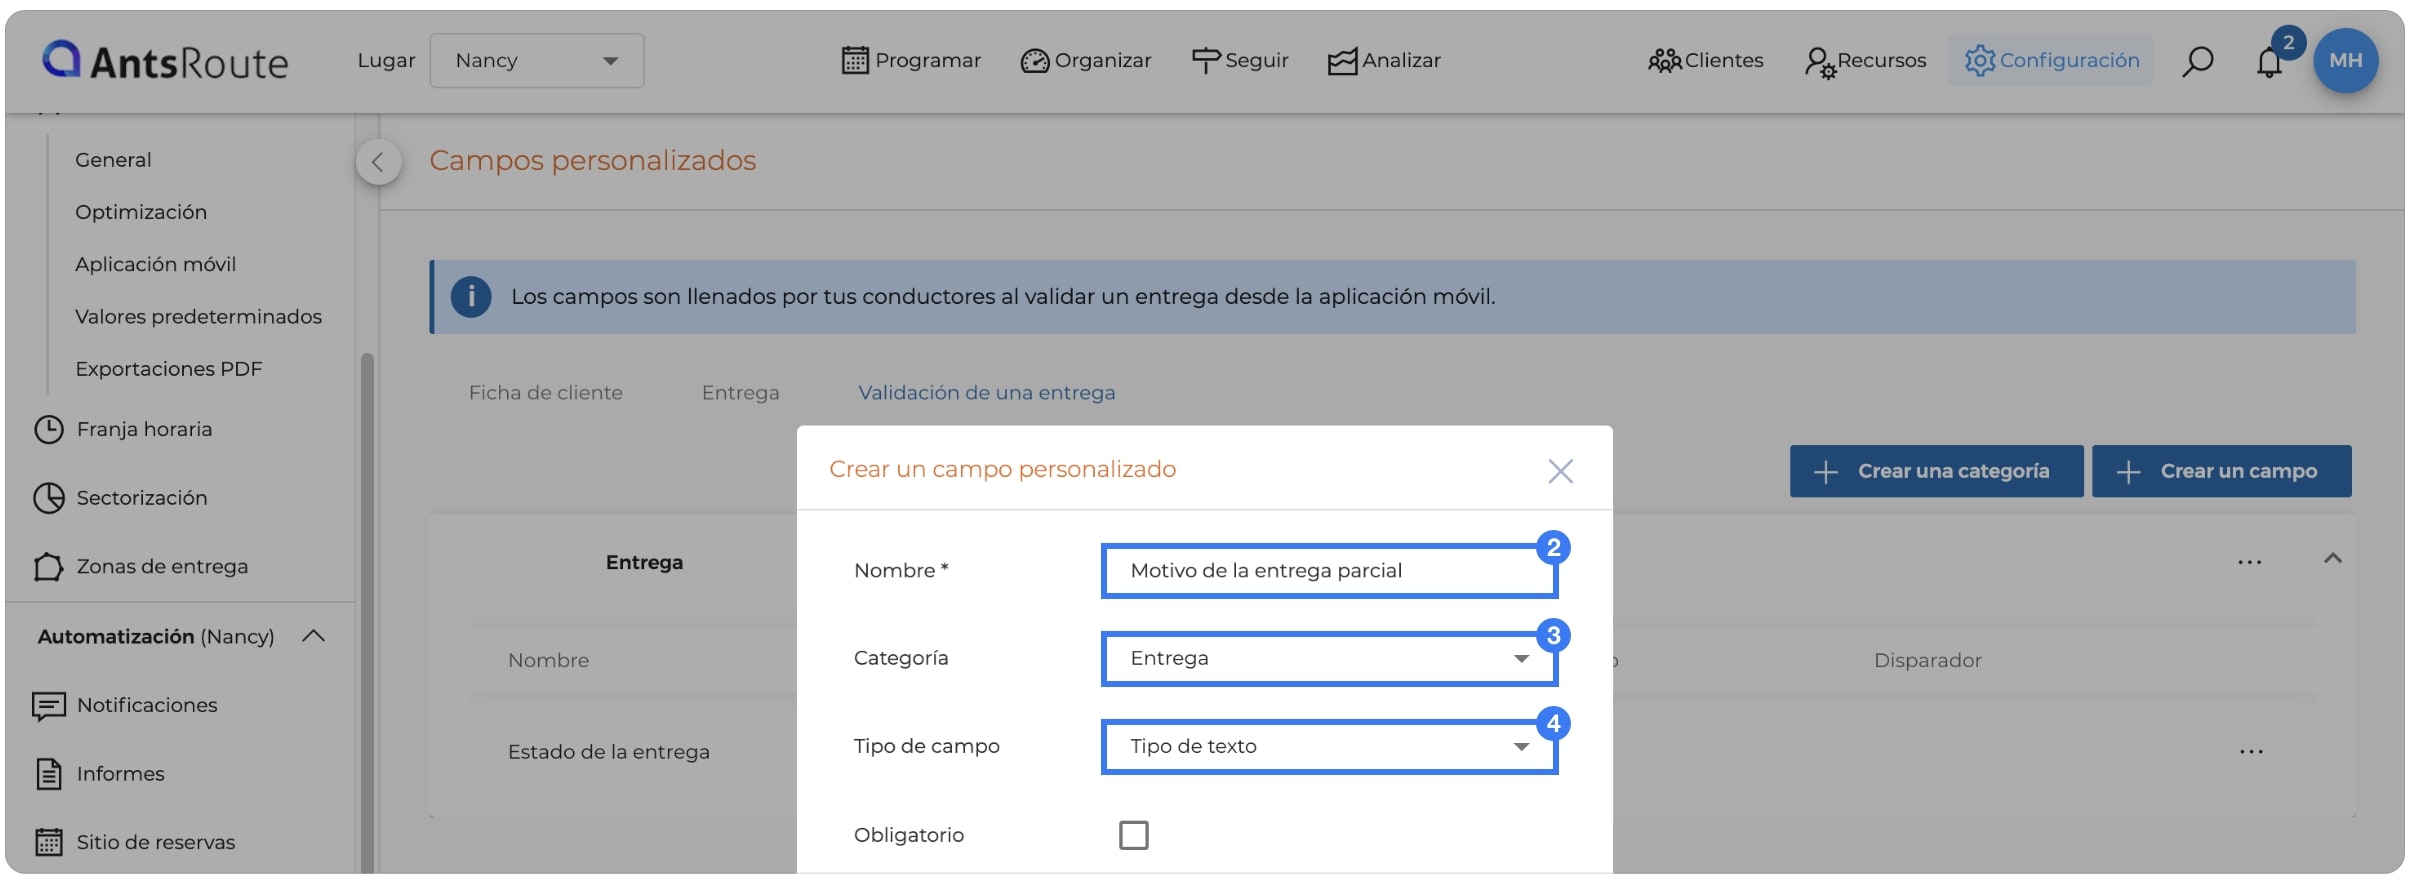This screenshot has width=2410, height=882.
Task: Open Configuración settings
Action: [x=2051, y=60]
